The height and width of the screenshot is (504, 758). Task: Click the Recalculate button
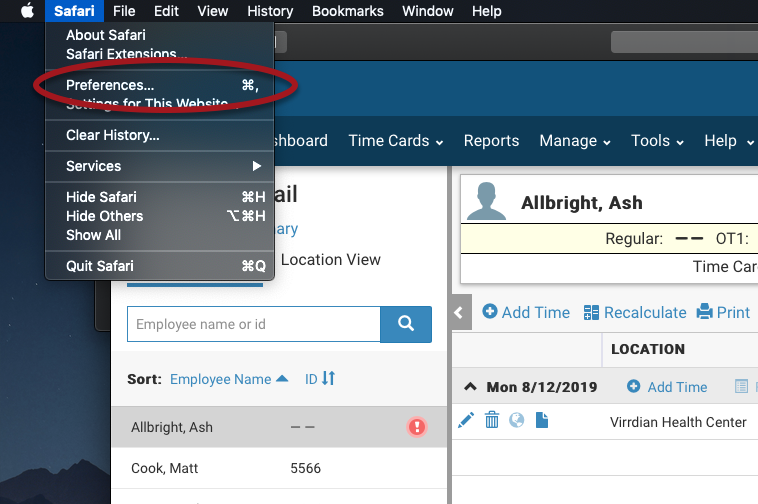click(635, 313)
